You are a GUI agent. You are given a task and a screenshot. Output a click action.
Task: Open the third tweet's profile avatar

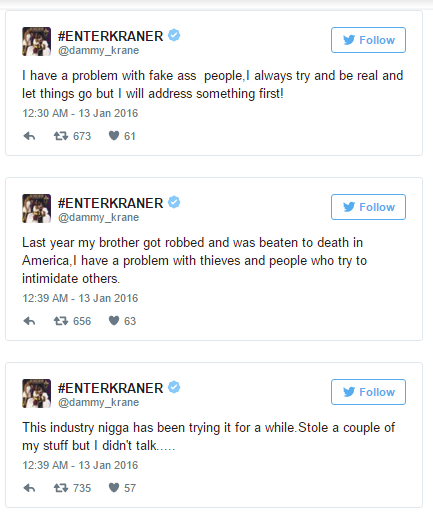[37, 393]
